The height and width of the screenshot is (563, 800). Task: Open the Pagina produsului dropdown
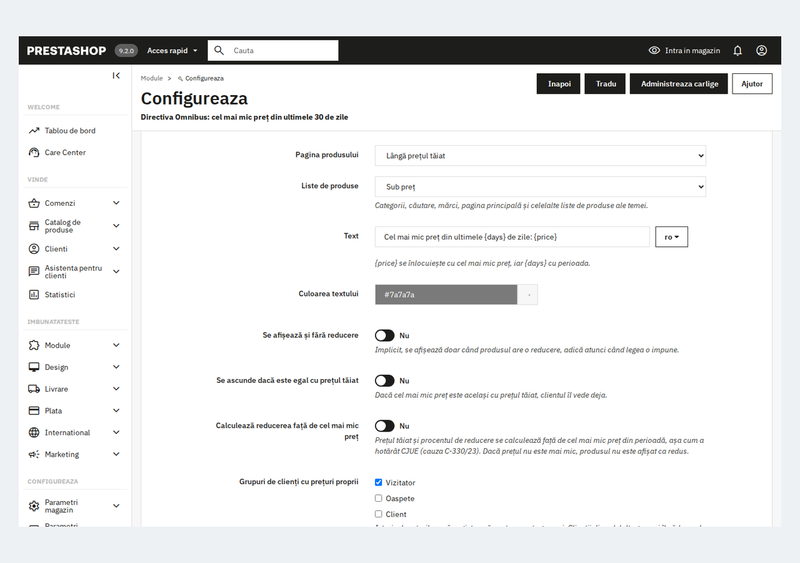point(540,156)
